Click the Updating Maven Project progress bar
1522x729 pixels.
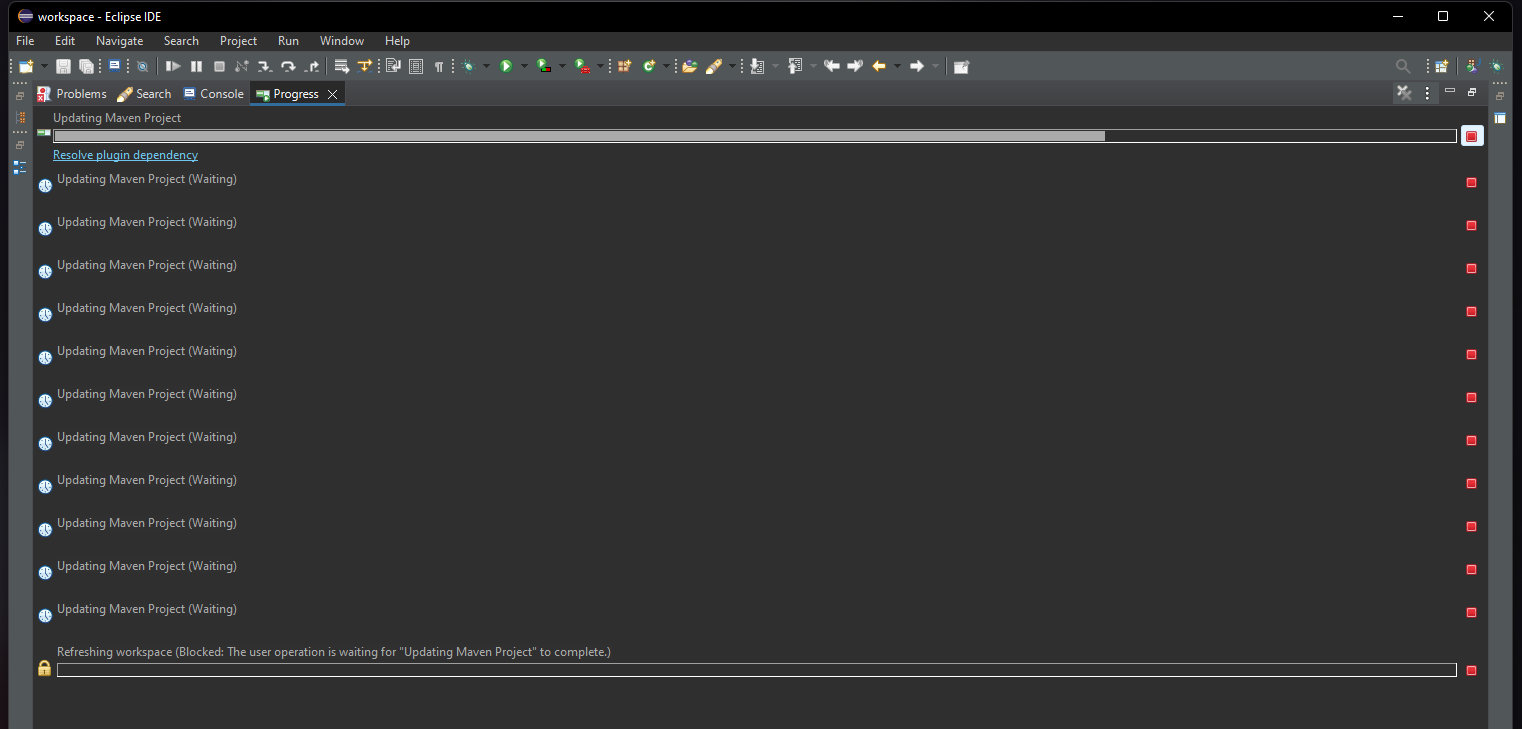pyautogui.click(x=755, y=136)
